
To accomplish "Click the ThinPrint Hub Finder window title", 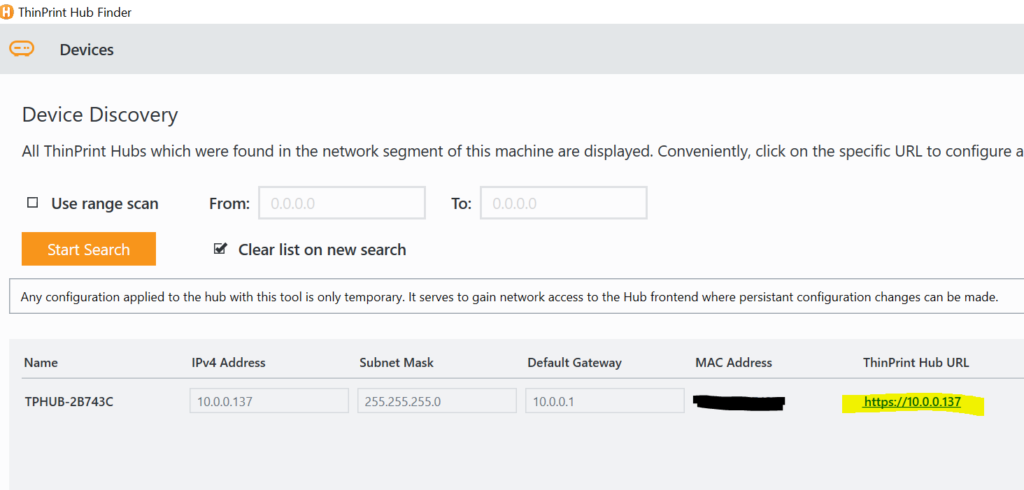I will (74, 12).
